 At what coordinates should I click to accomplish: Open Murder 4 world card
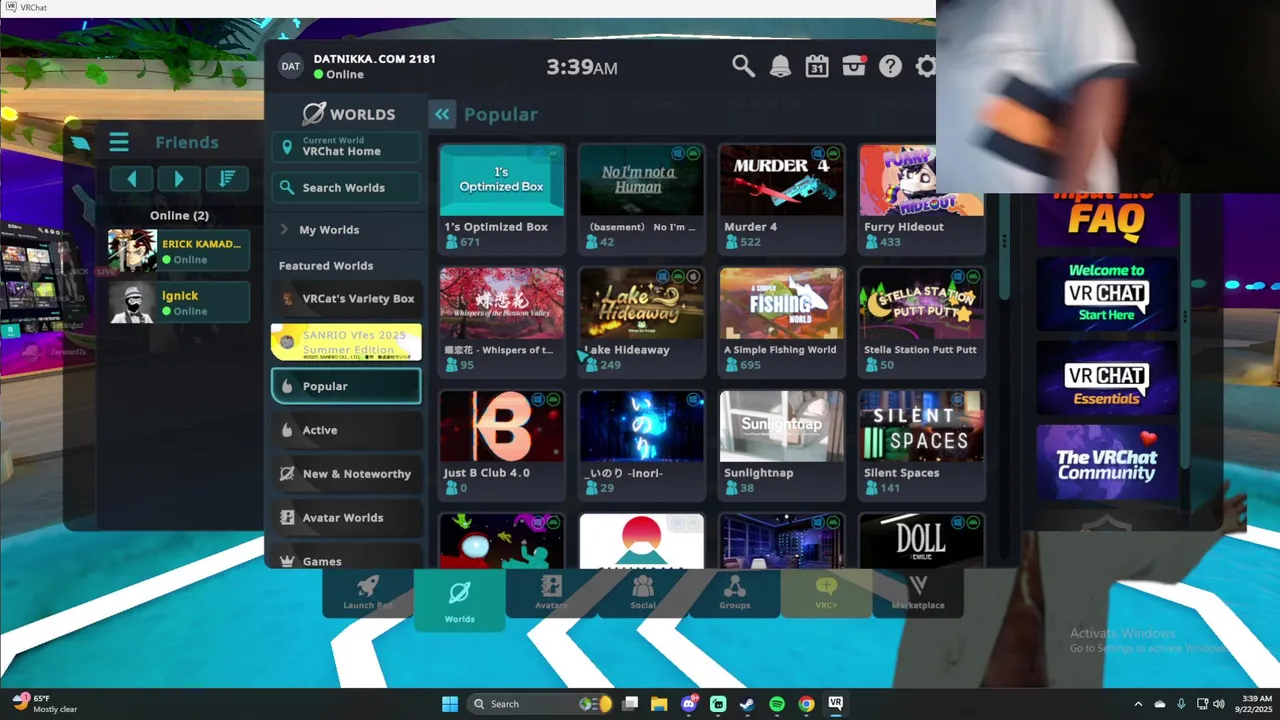(782, 198)
